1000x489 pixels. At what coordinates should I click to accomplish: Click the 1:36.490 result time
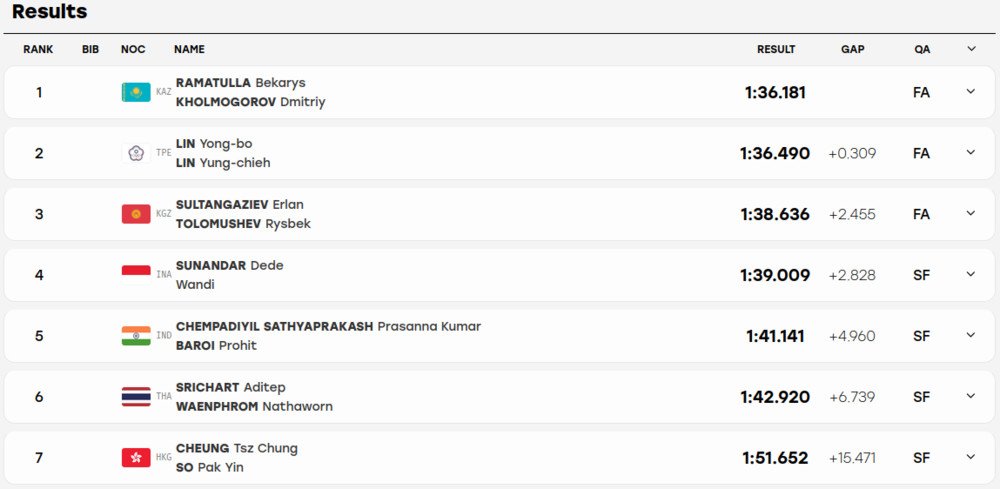point(775,154)
